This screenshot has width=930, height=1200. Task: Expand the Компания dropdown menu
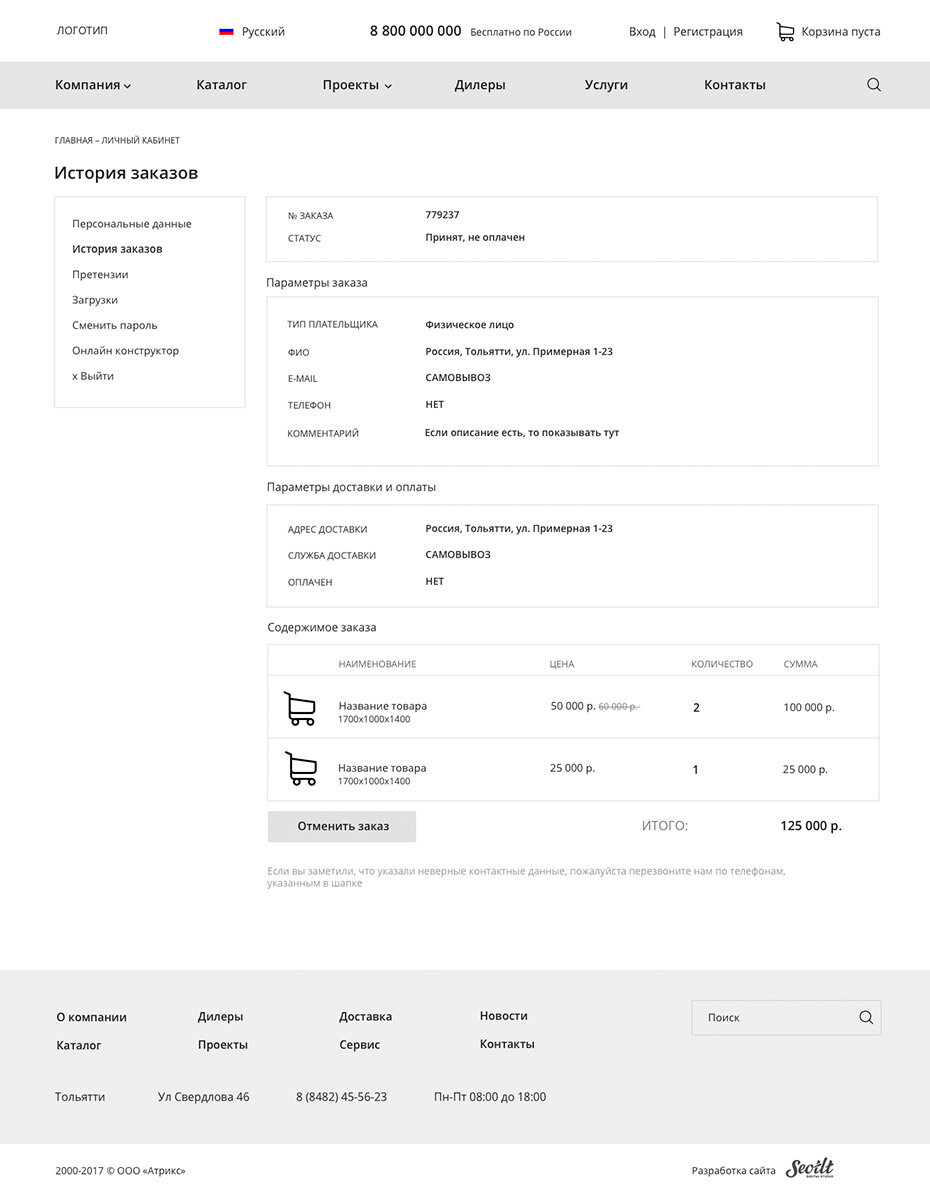(x=93, y=85)
